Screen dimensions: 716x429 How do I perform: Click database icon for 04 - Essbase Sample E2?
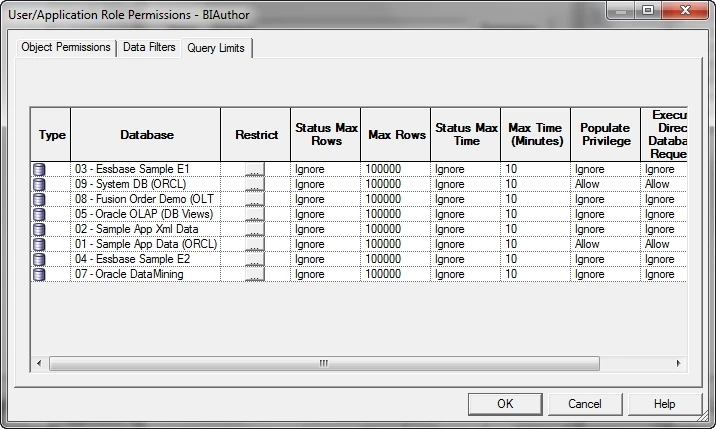[39, 259]
